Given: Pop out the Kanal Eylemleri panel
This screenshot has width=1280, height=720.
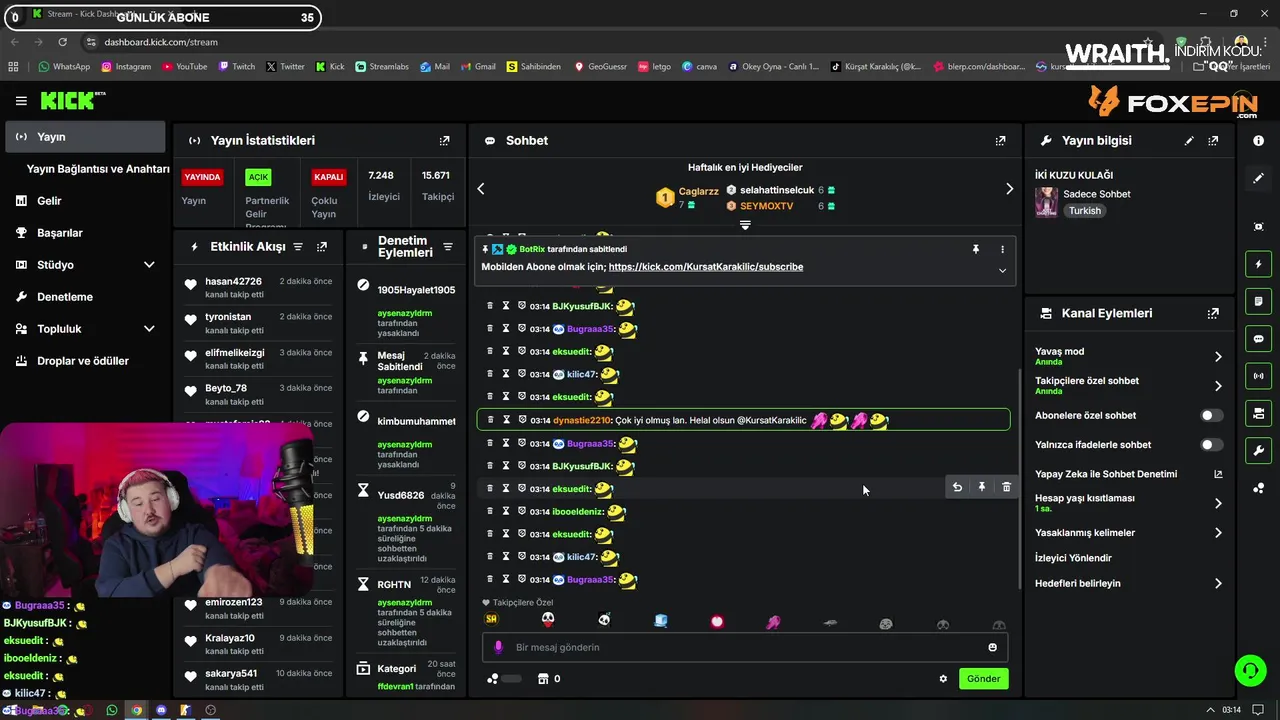Looking at the screenshot, I should pyautogui.click(x=1213, y=313).
